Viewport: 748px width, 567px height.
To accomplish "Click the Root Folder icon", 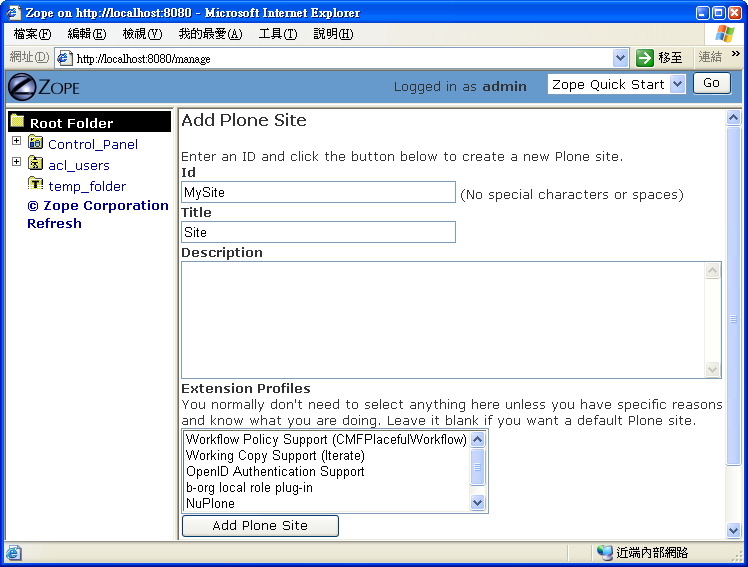I will pos(18,121).
